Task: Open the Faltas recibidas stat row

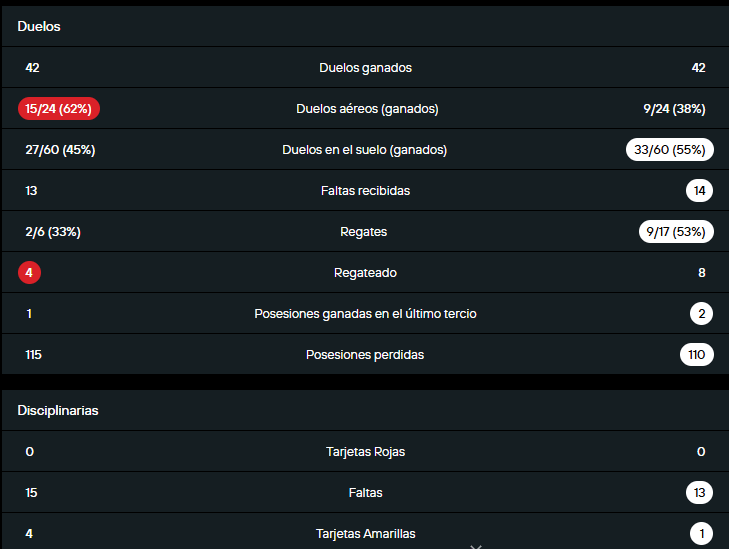Action: pyautogui.click(x=365, y=190)
